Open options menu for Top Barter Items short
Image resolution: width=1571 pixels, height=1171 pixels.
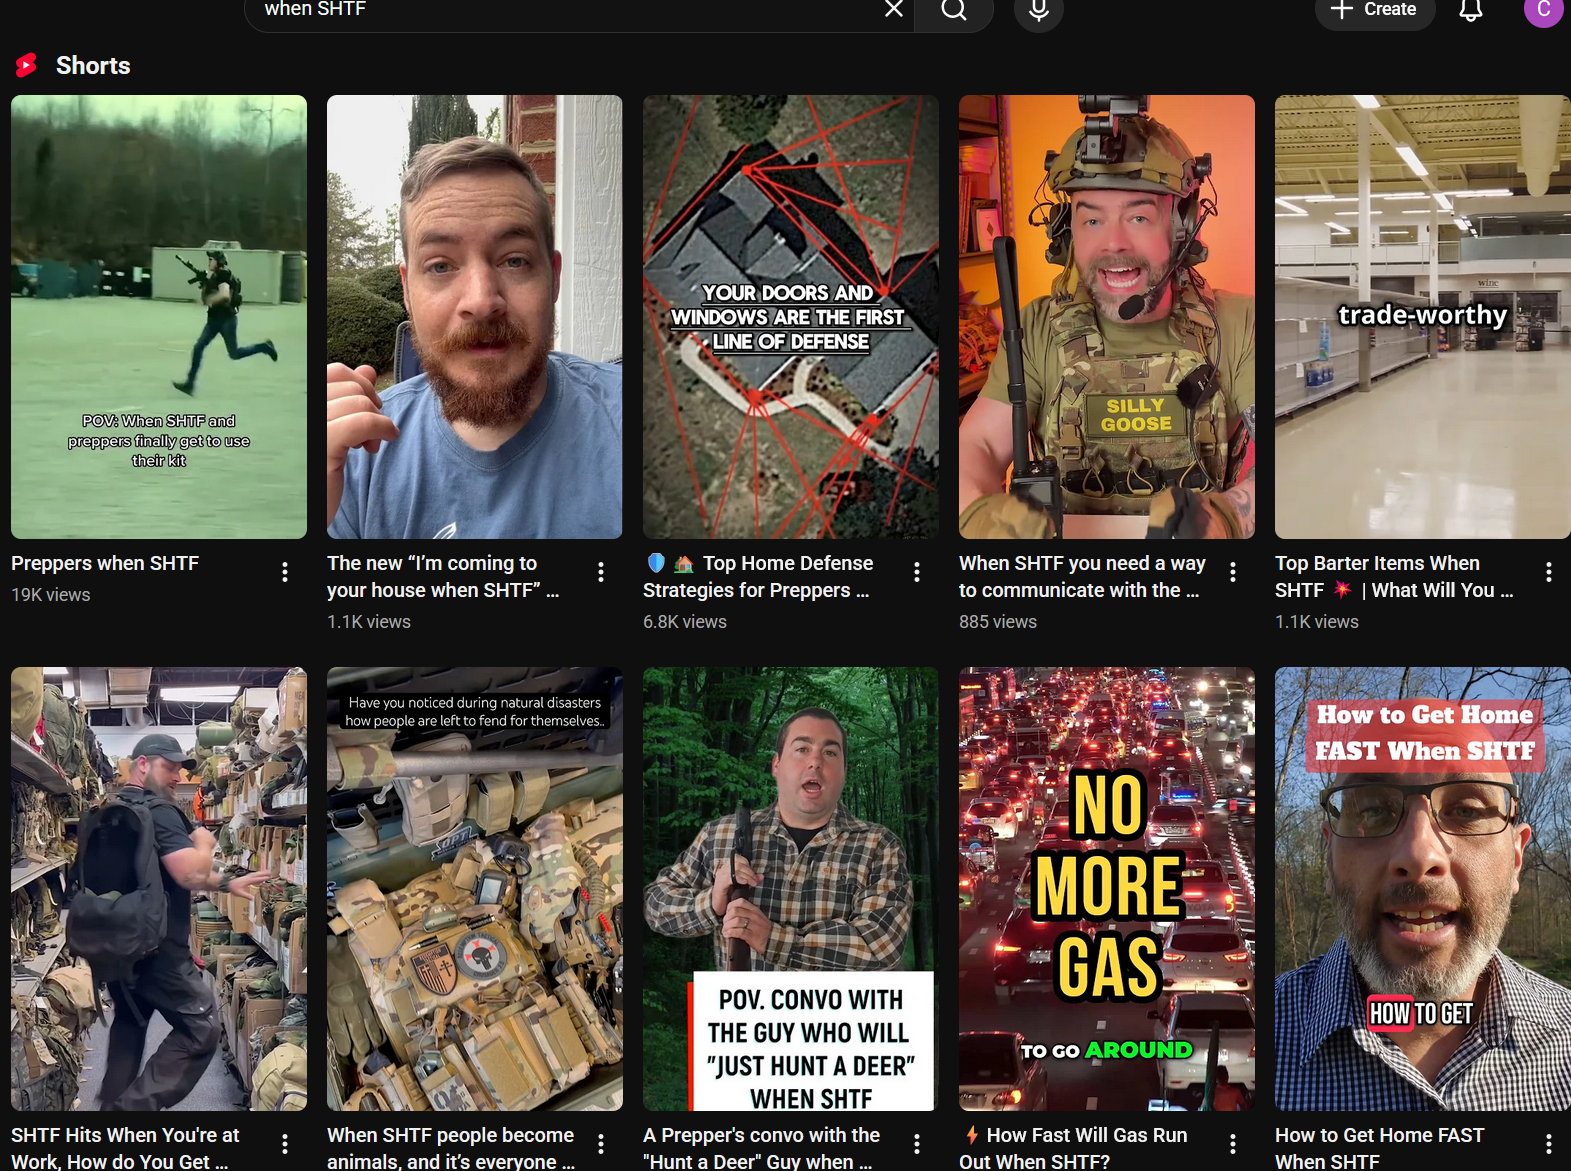pyautogui.click(x=1548, y=572)
